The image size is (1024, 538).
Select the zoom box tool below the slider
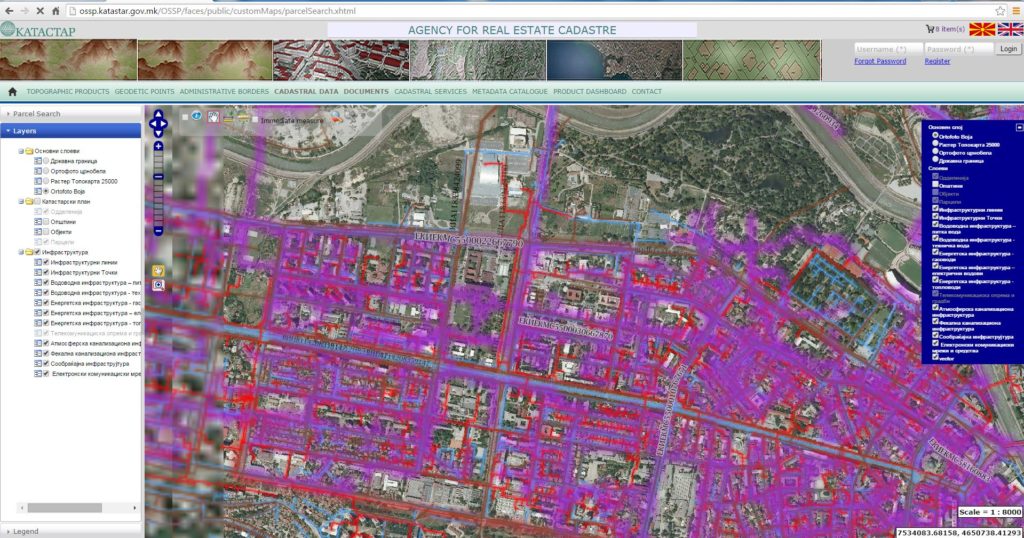158,285
